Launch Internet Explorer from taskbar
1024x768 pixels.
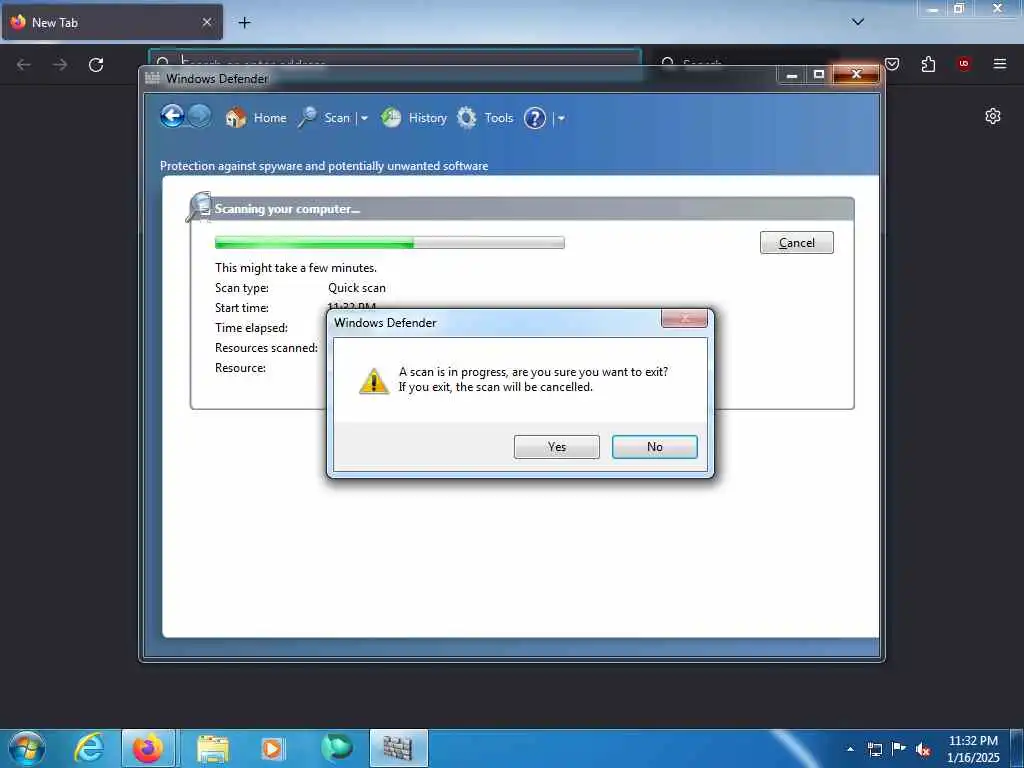89,748
